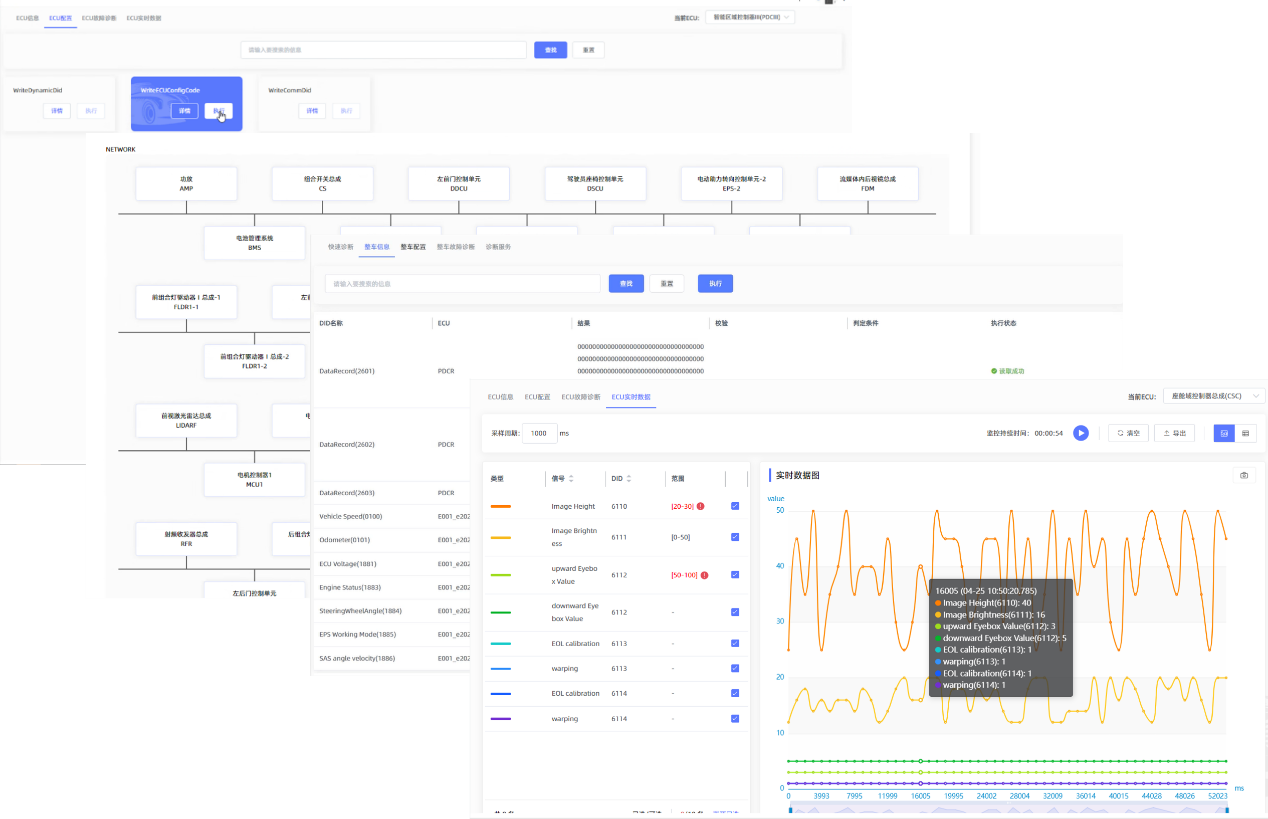1268x819 pixels.
Task: Open 整车故障诊断 tab in vehicle window
Action: [455, 246]
